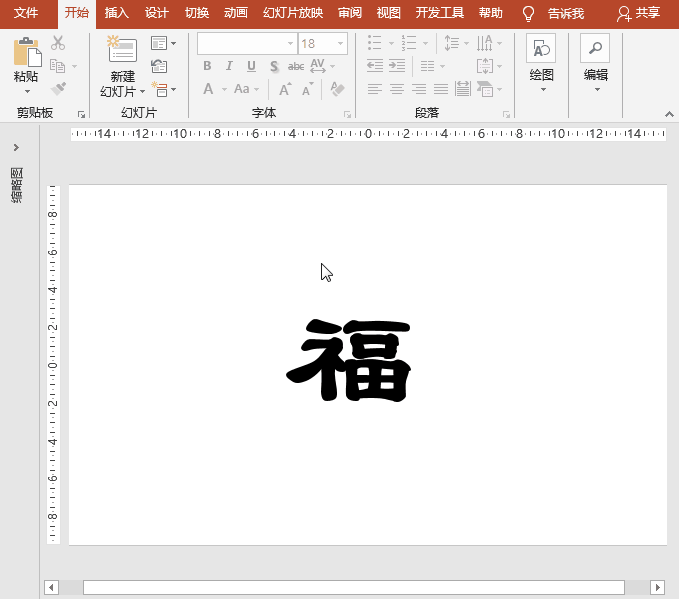Toggle Strikethrough abc formatting

(x=296, y=66)
